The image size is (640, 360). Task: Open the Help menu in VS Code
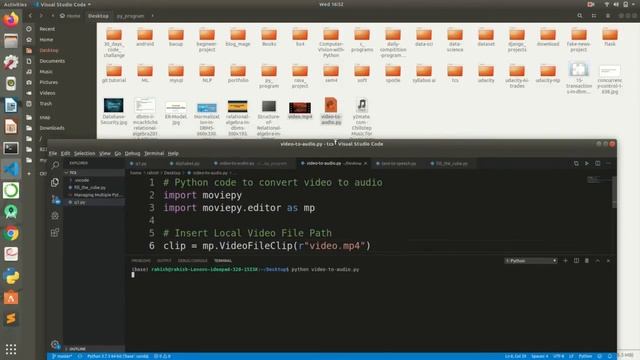173,153
